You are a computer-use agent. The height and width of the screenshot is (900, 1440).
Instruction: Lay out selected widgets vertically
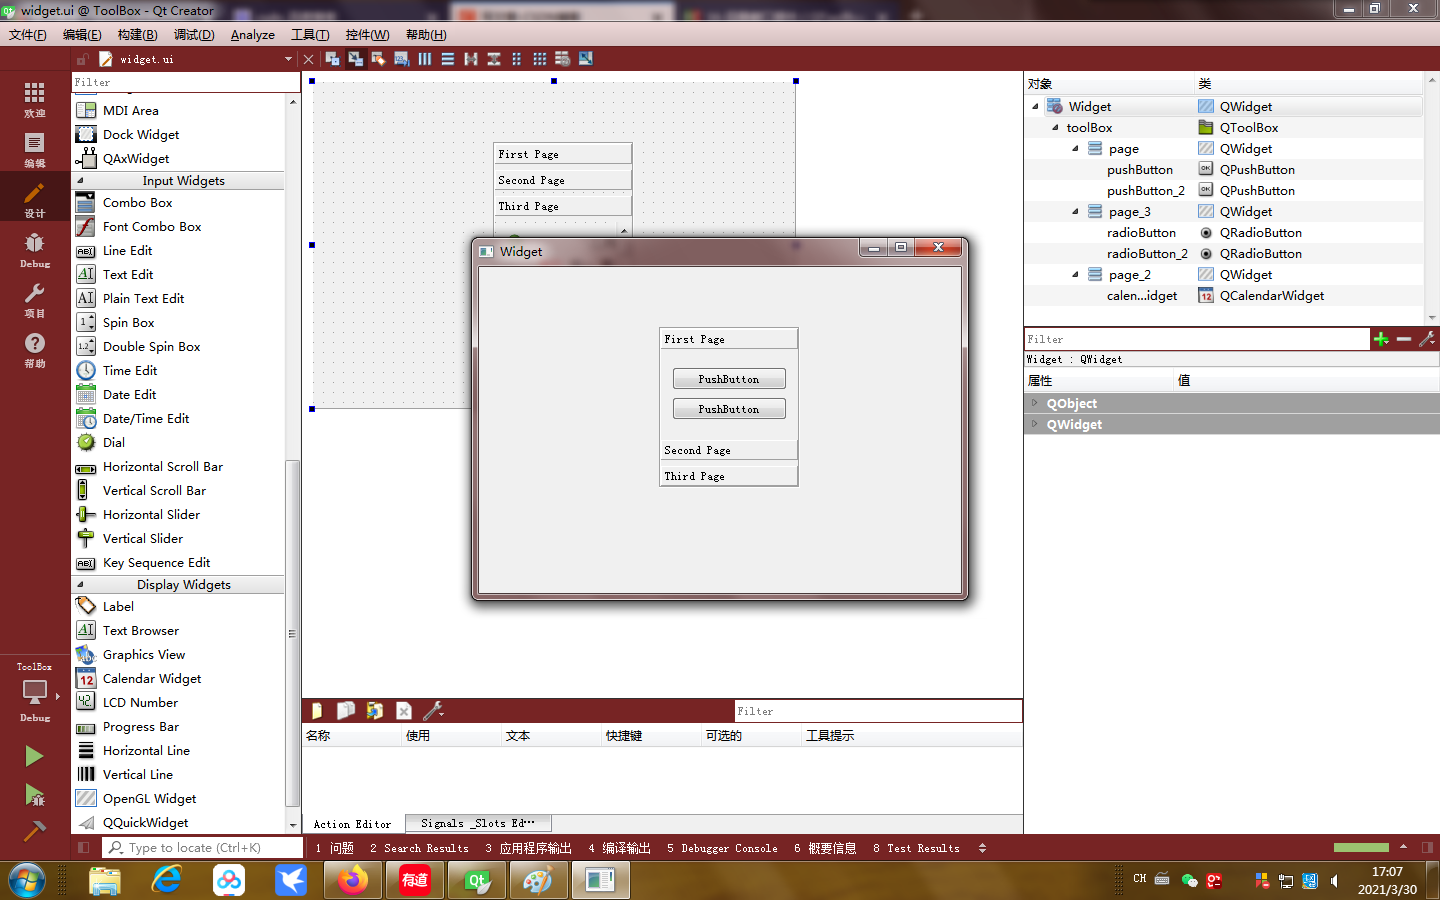[448, 58]
